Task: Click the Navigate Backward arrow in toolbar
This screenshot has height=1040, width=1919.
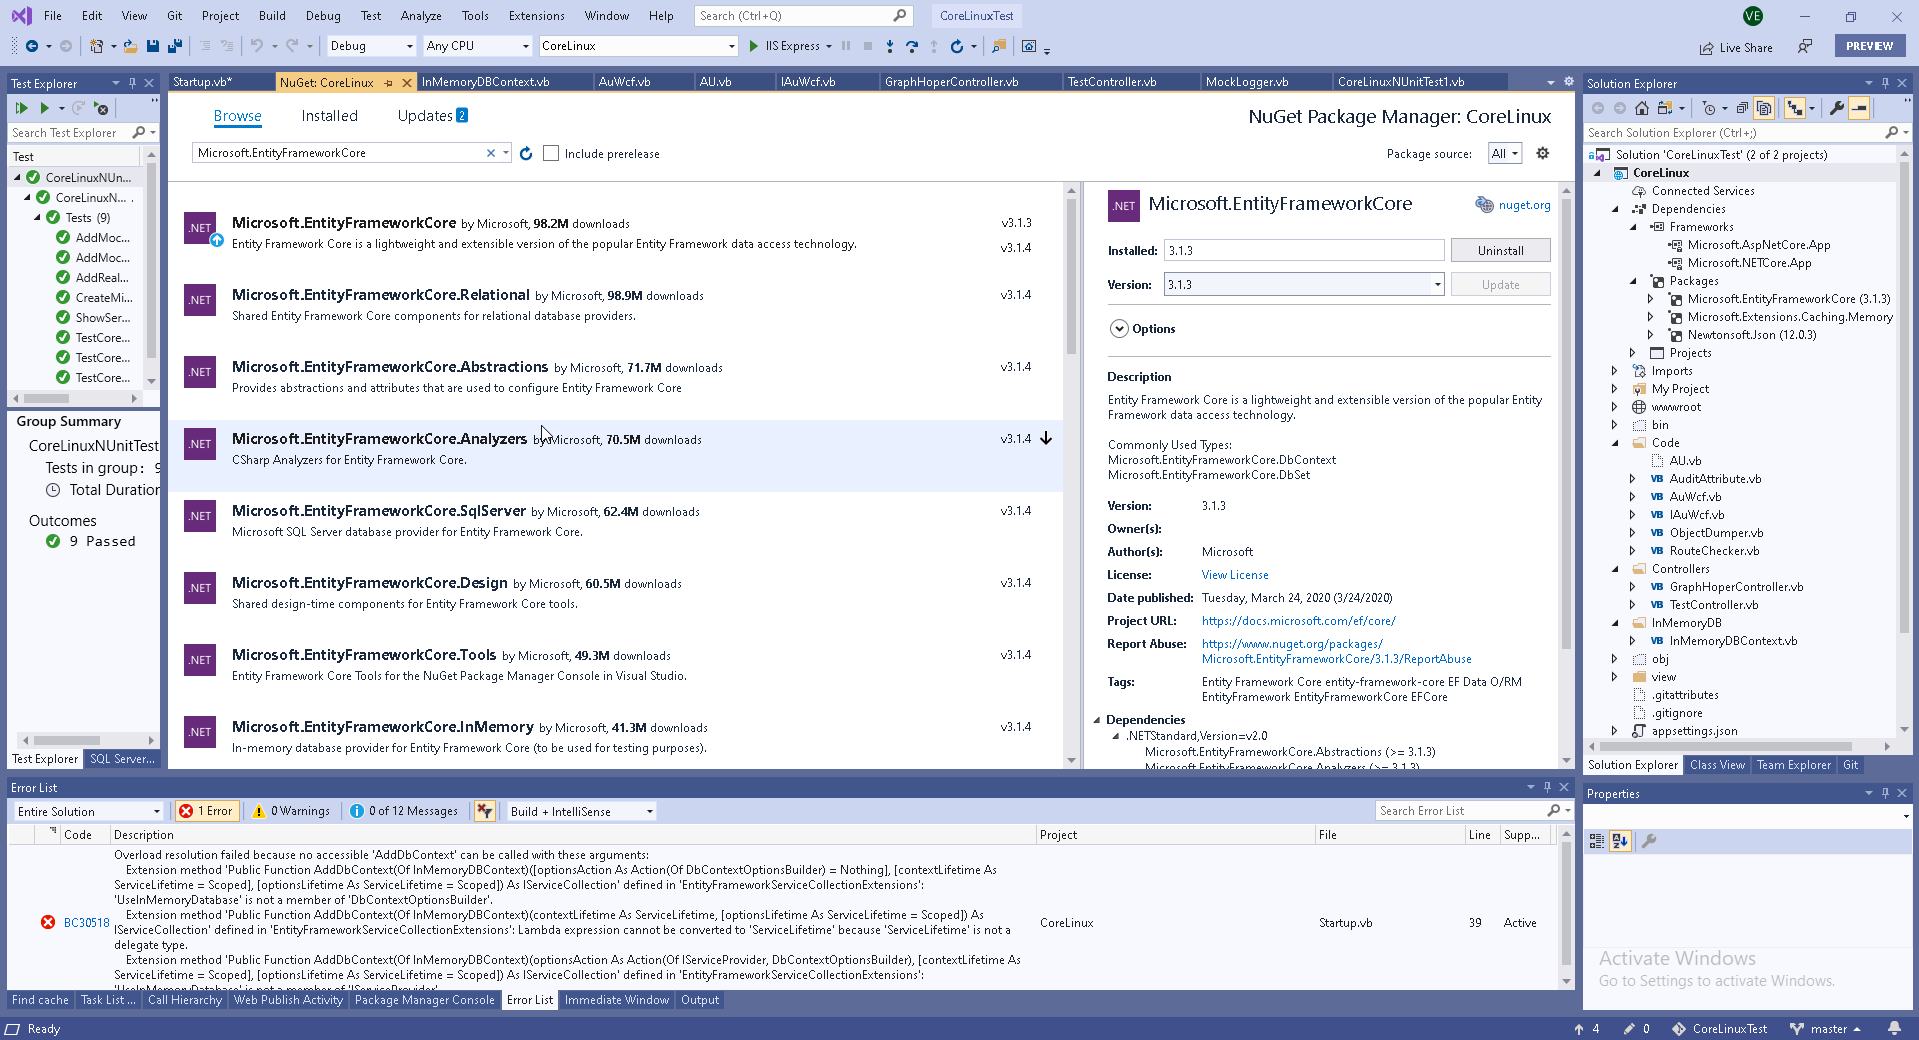Action: 32,46
